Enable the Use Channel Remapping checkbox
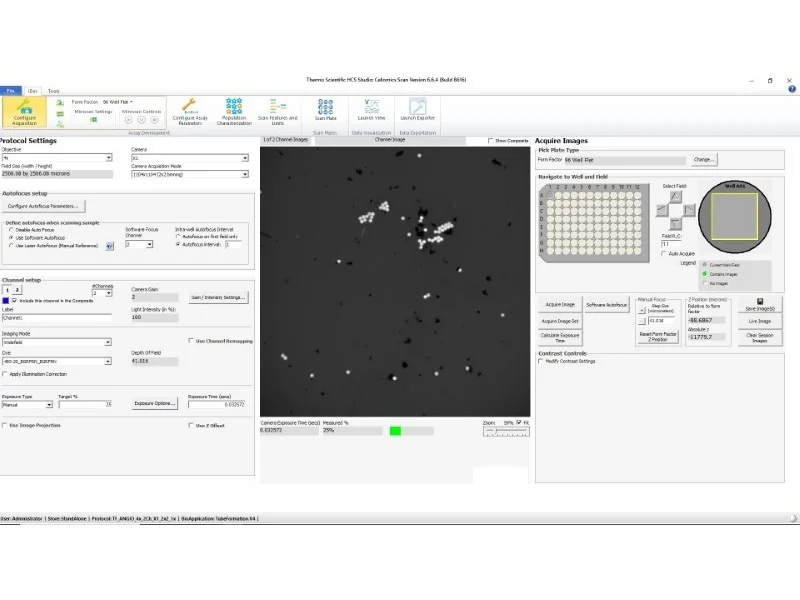 point(192,339)
